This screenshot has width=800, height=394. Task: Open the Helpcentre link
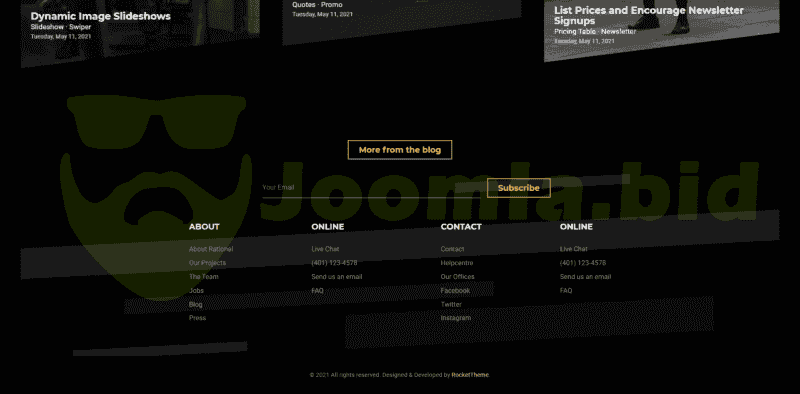pos(457,263)
